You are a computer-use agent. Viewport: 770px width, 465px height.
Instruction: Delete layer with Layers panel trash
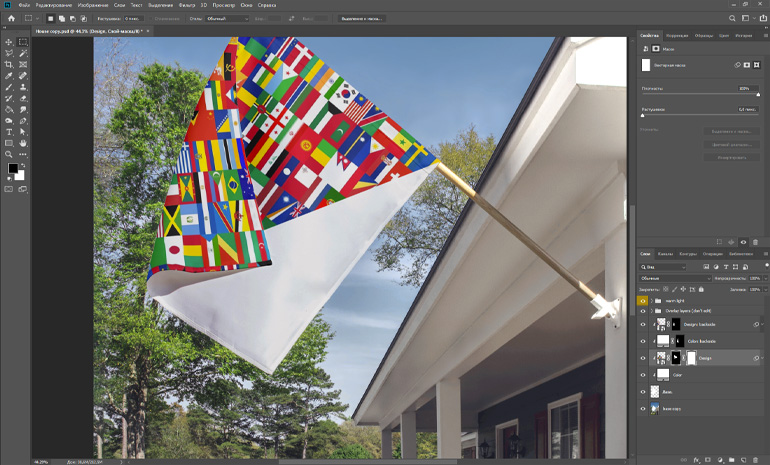pos(755,460)
